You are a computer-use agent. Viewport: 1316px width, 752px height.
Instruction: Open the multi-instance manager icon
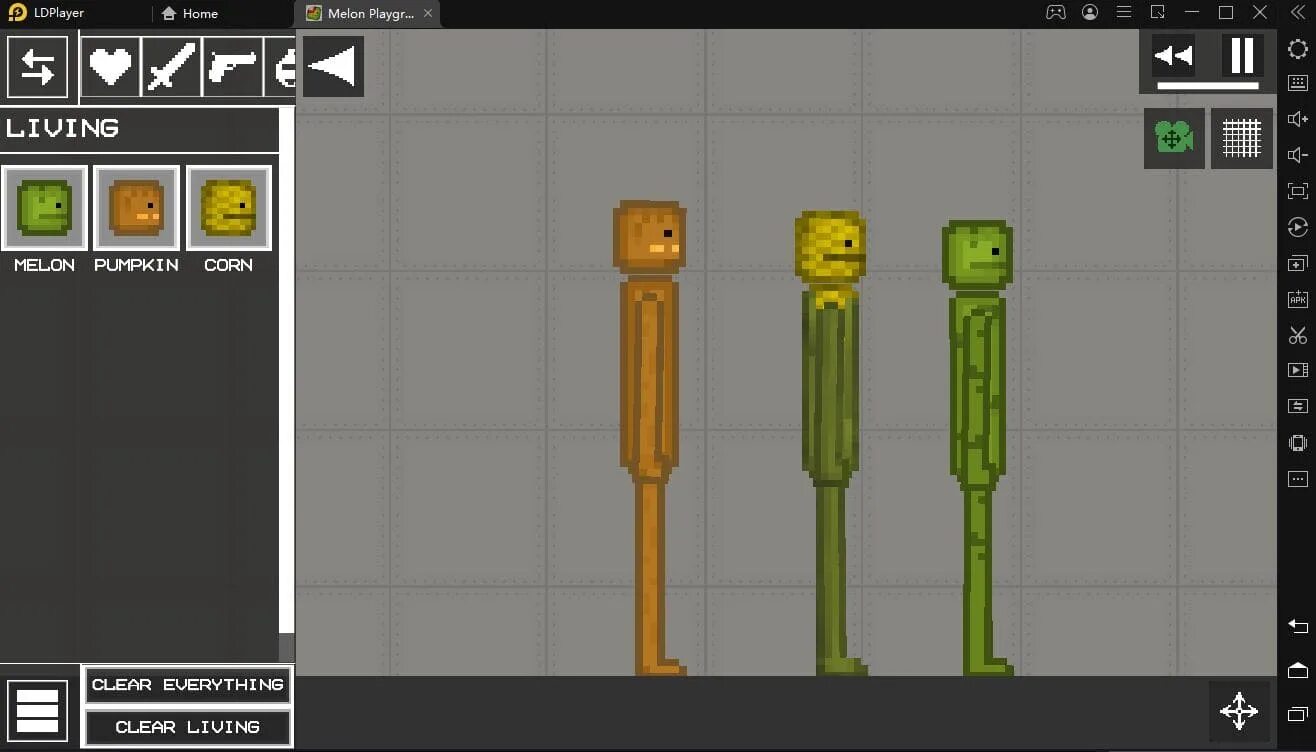pos(1297,264)
